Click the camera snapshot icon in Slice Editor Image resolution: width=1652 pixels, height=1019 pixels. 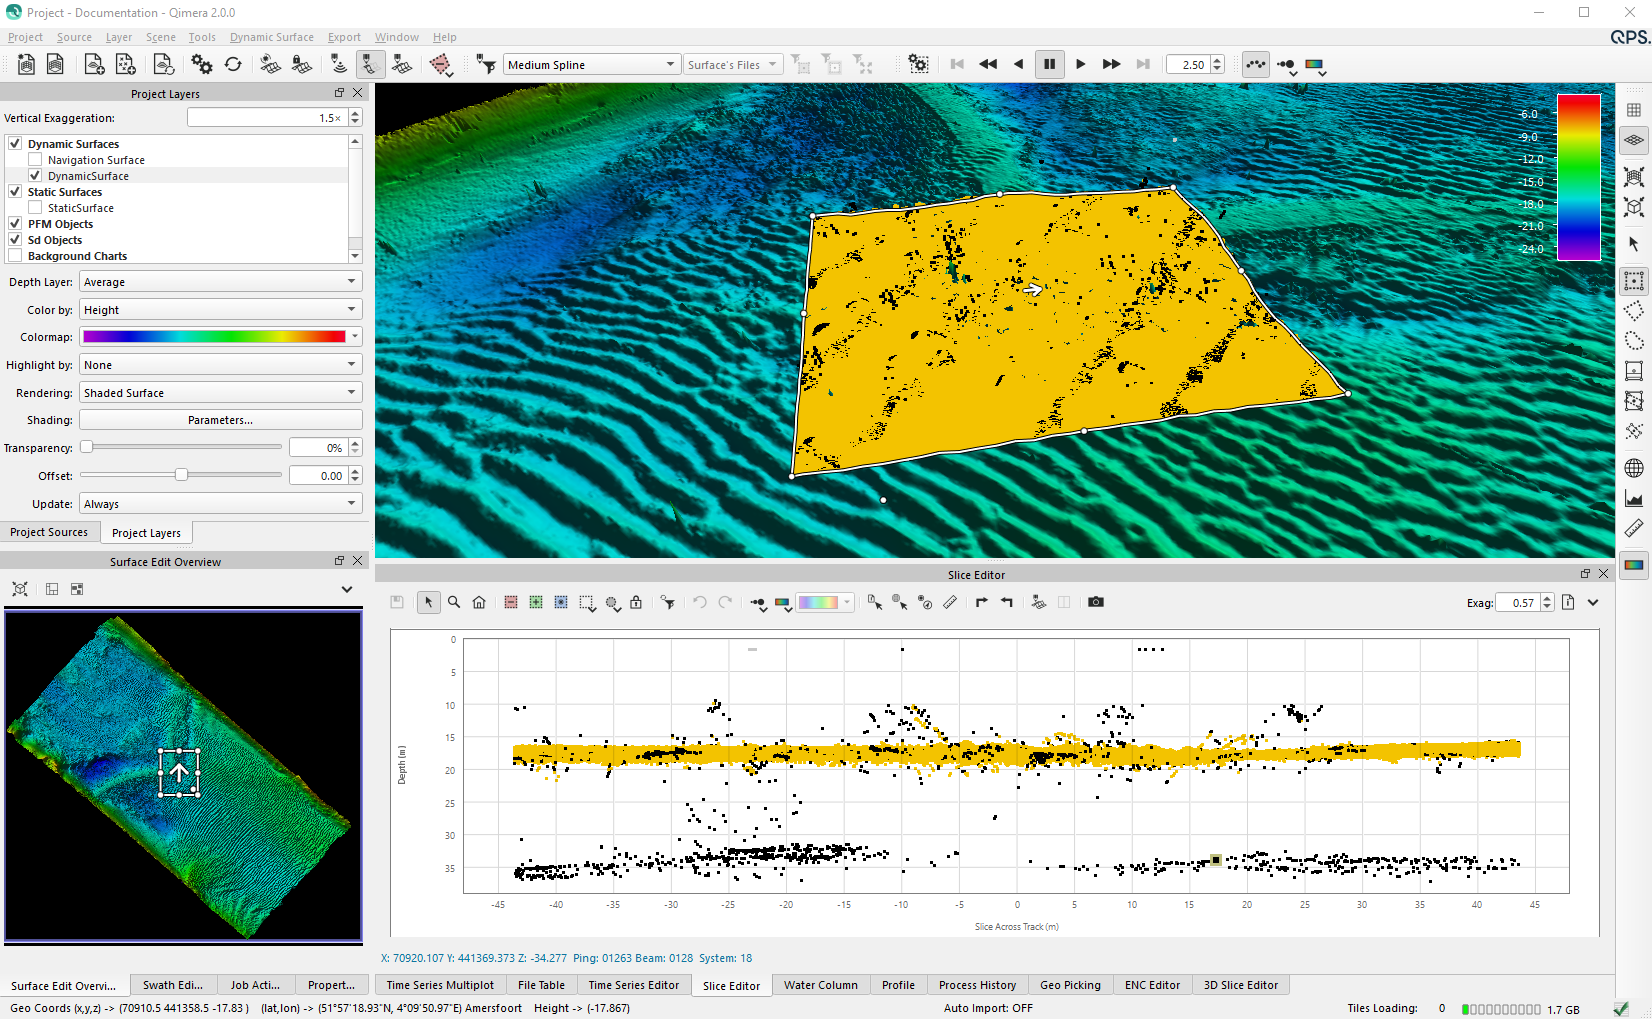click(x=1096, y=602)
